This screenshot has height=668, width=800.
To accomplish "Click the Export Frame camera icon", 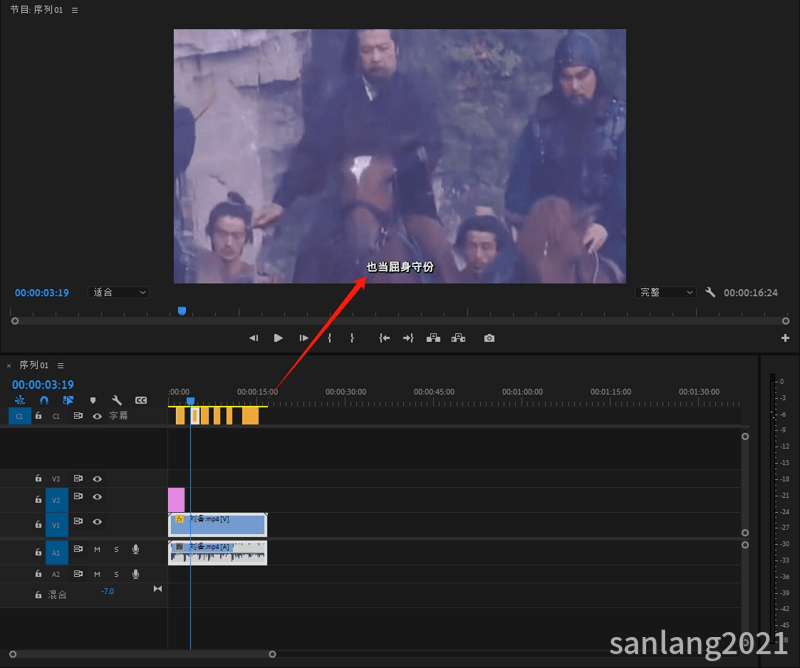I will pos(489,338).
